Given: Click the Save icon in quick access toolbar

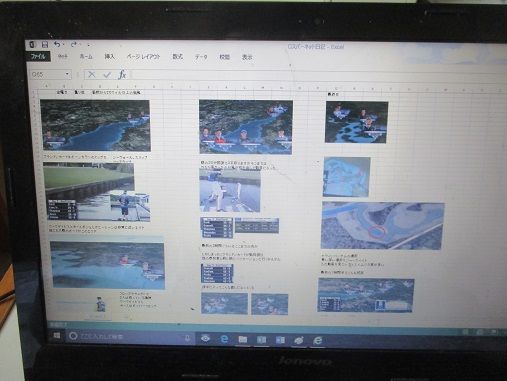Looking at the screenshot, I should pos(44,45).
